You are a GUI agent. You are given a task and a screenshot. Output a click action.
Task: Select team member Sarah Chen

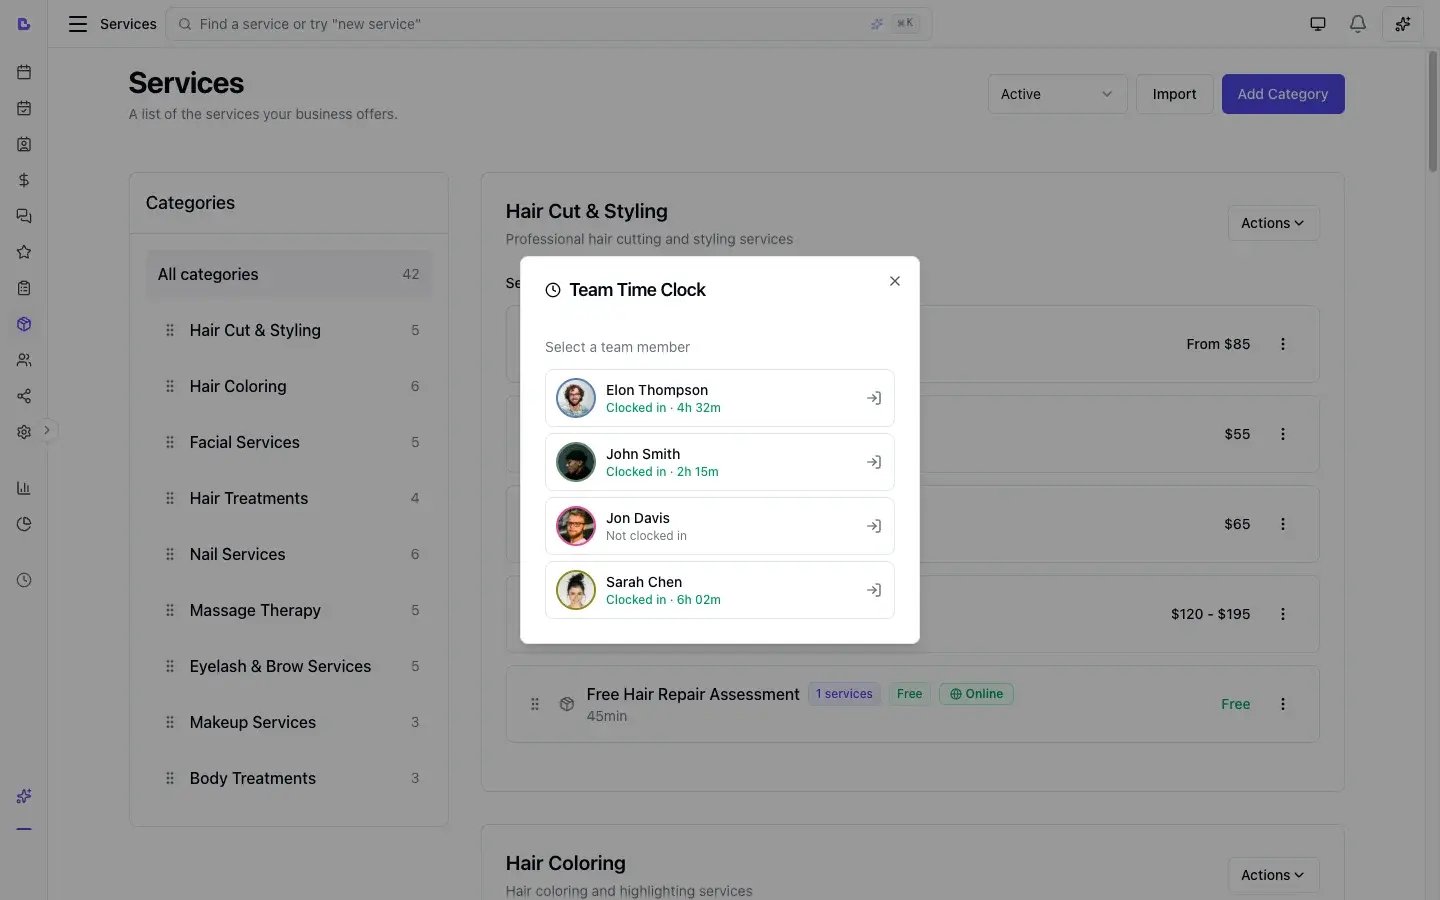click(x=720, y=590)
